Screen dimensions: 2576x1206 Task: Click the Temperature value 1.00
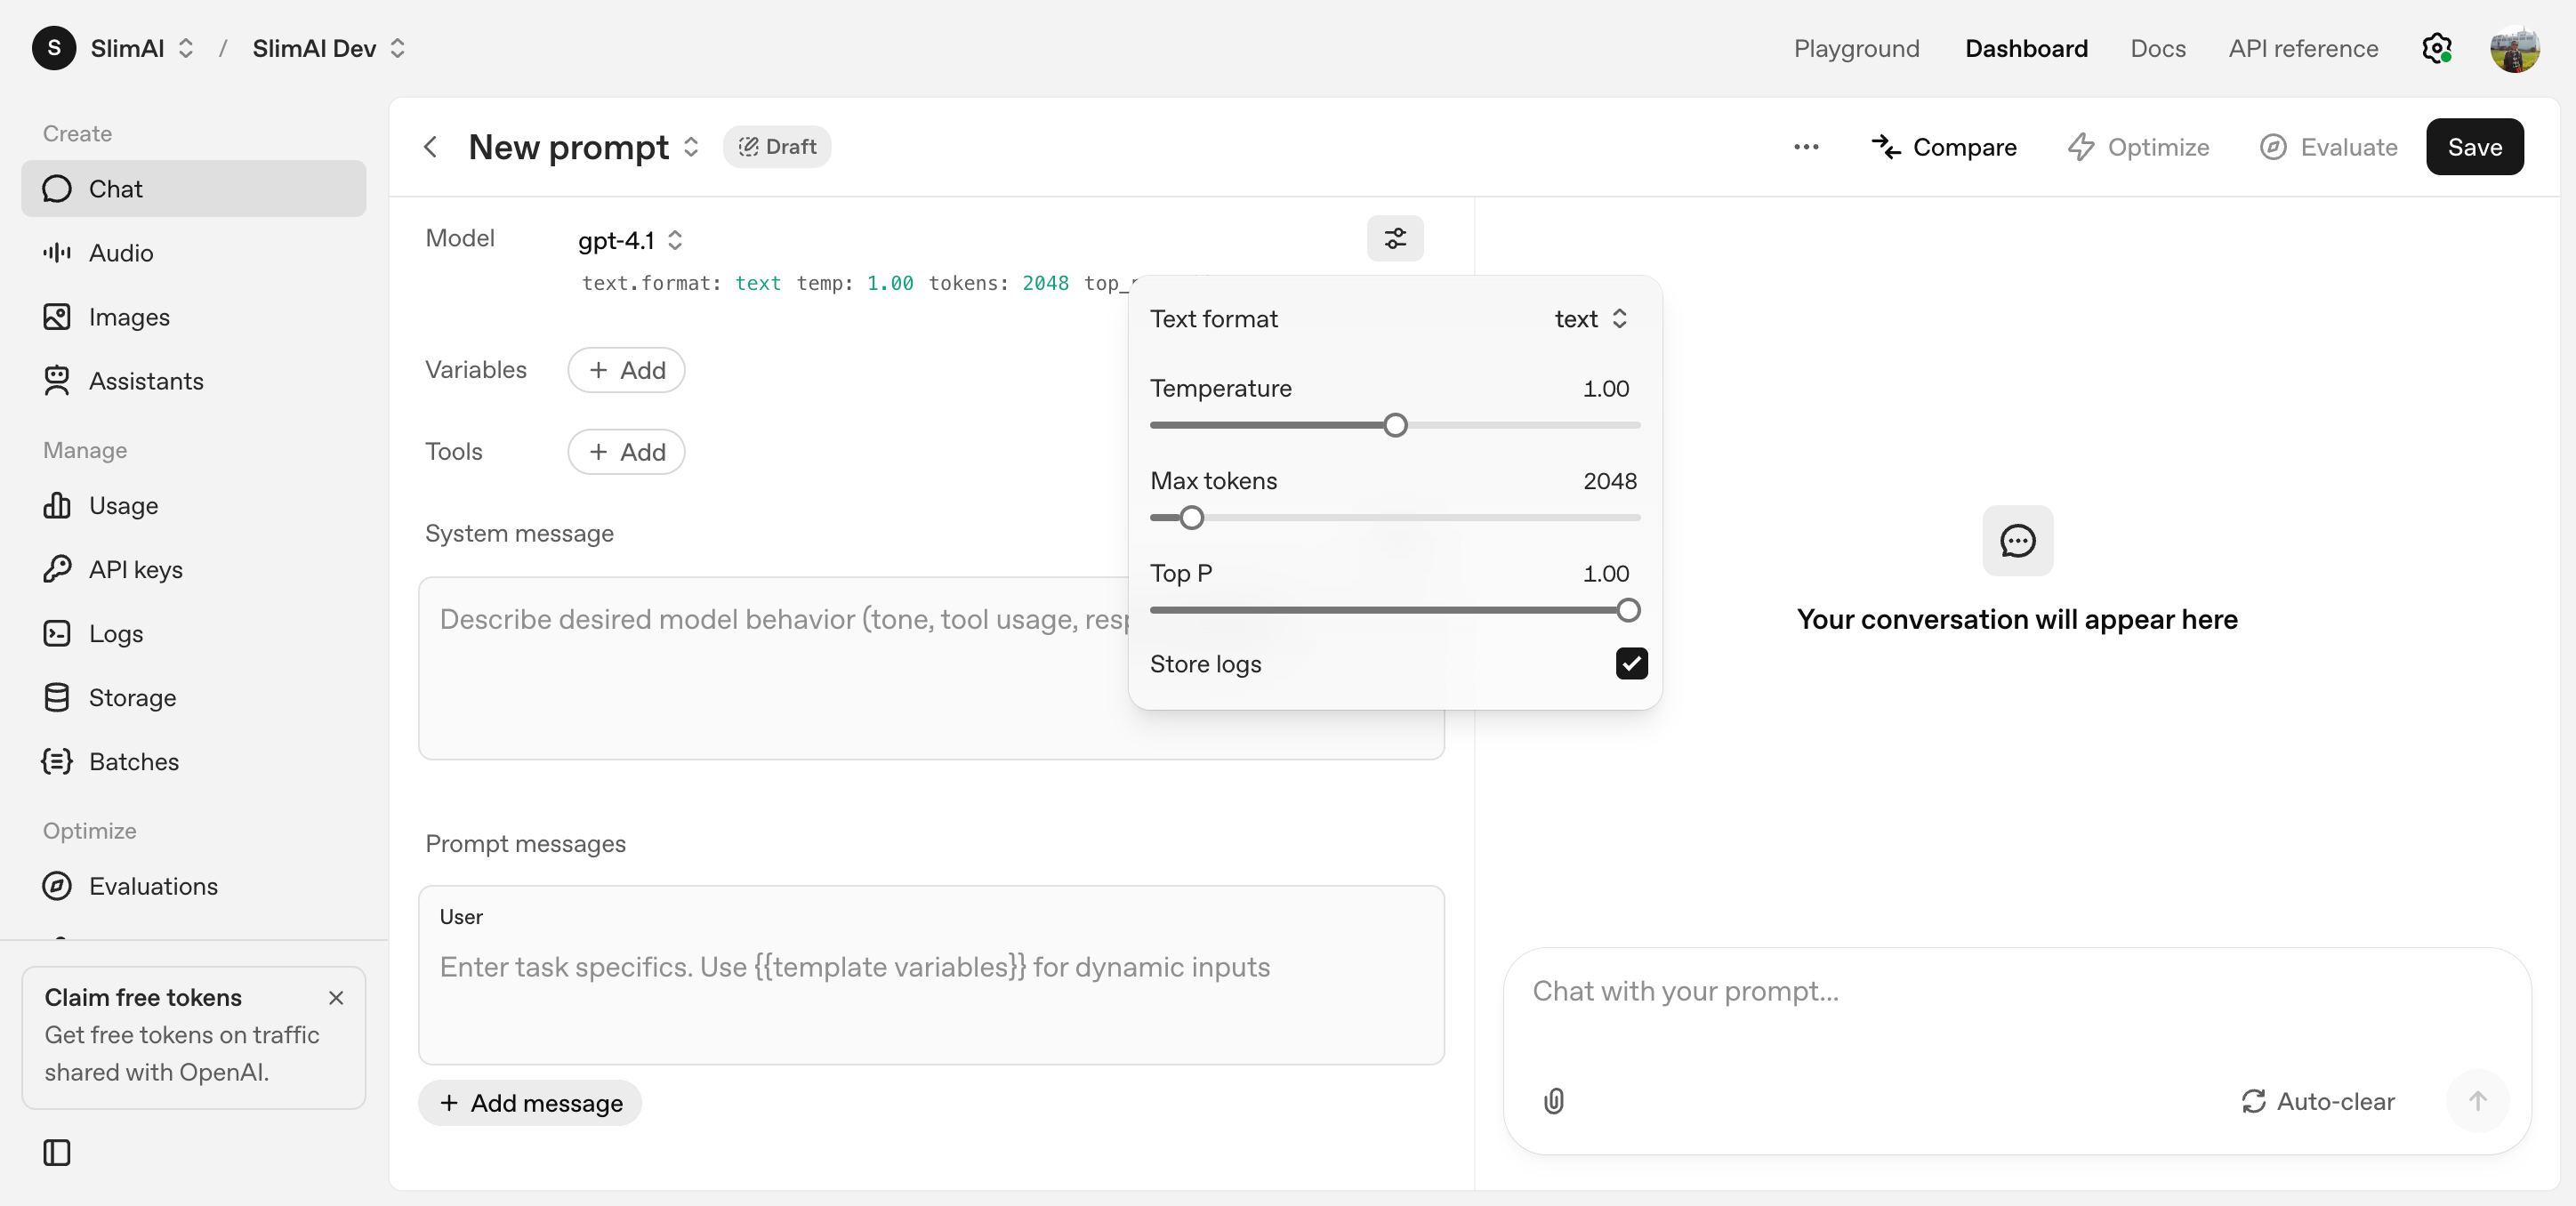pyautogui.click(x=1605, y=388)
